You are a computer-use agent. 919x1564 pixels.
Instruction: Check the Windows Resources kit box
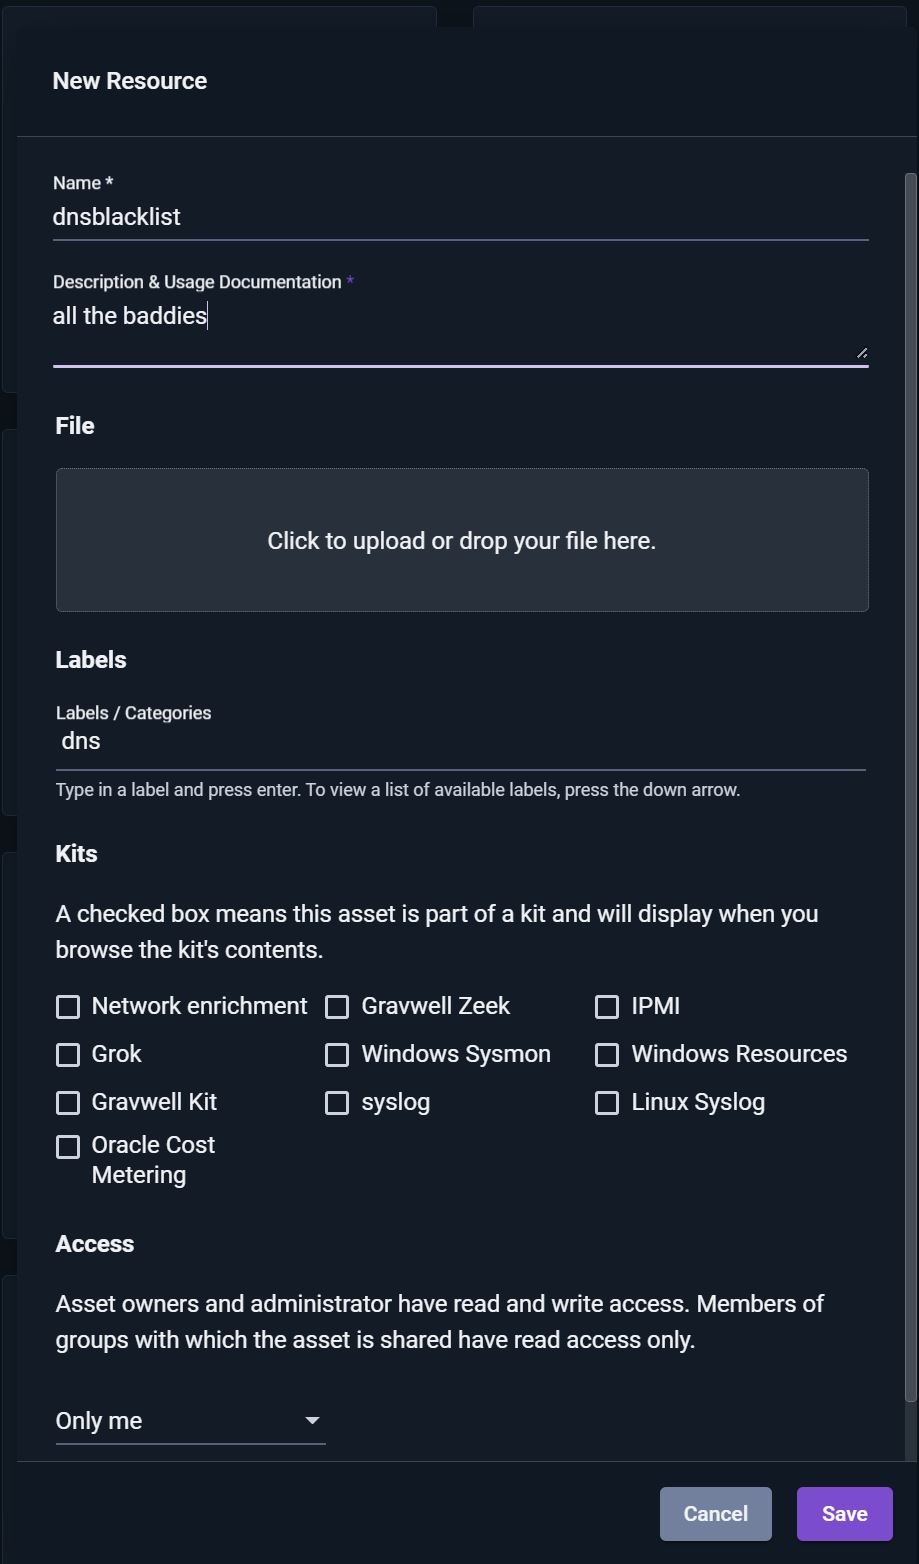(x=607, y=1055)
